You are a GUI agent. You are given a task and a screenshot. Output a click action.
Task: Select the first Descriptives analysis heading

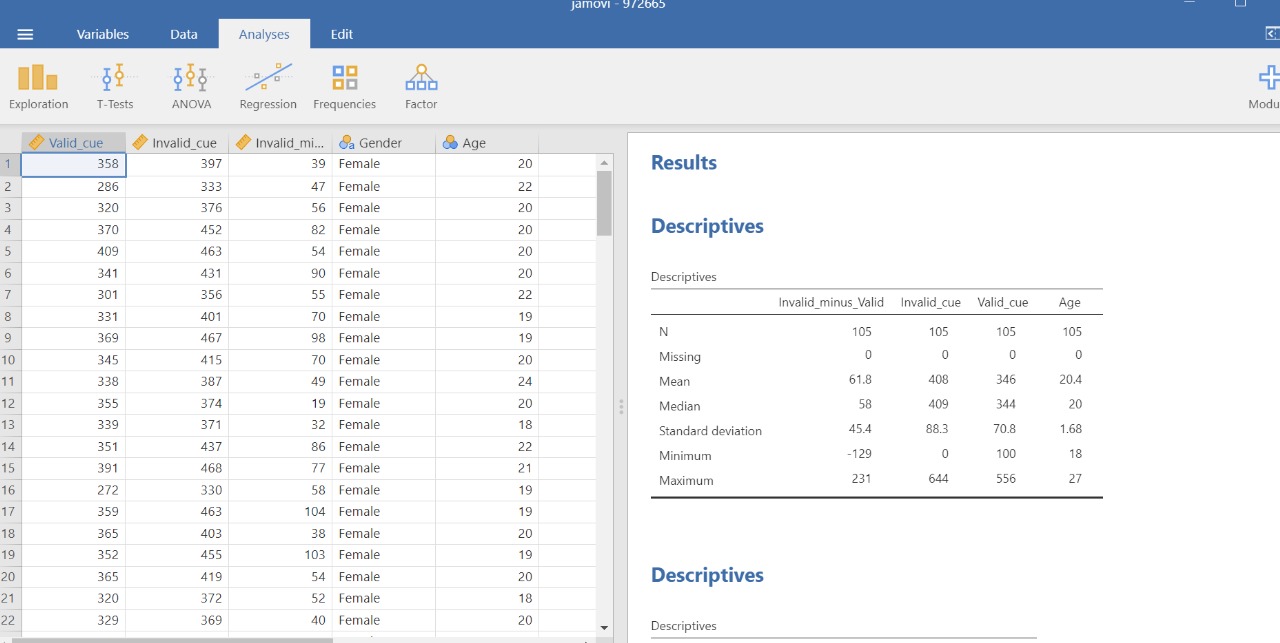(707, 226)
